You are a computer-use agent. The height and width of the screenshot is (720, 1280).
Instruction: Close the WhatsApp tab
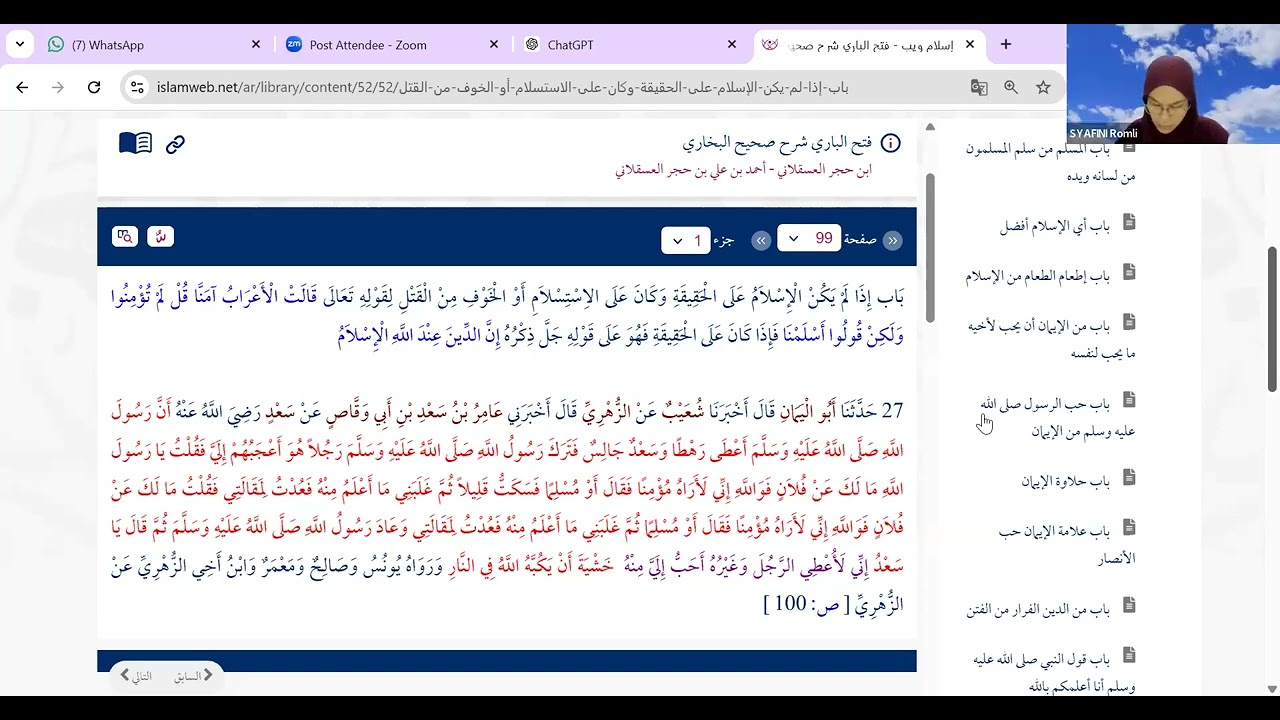[x=255, y=45]
